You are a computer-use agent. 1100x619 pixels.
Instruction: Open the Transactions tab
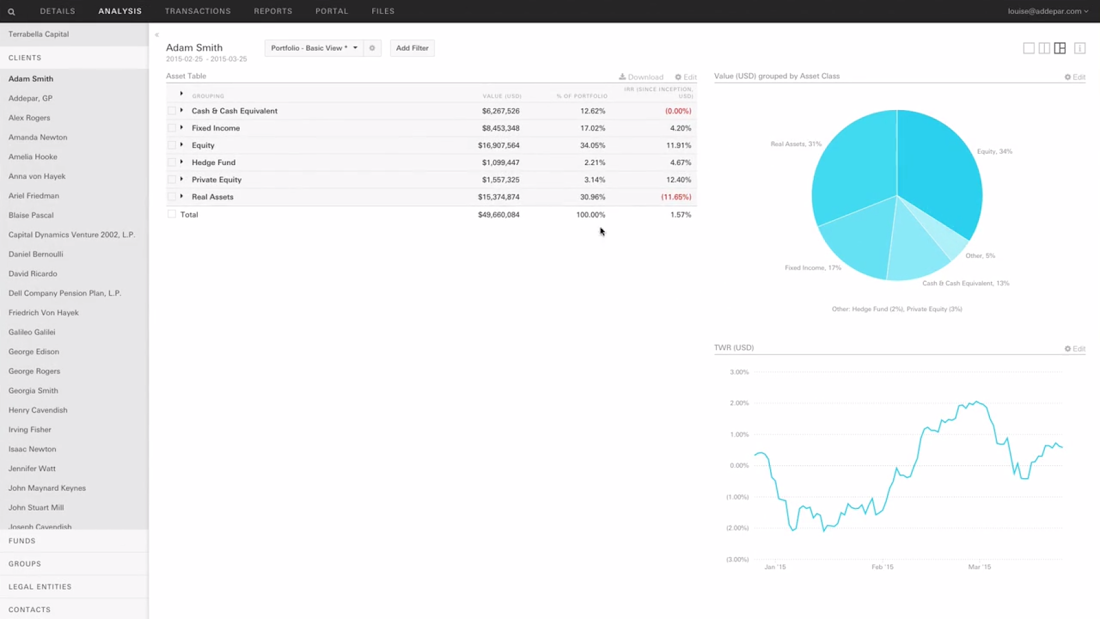[x=198, y=11]
